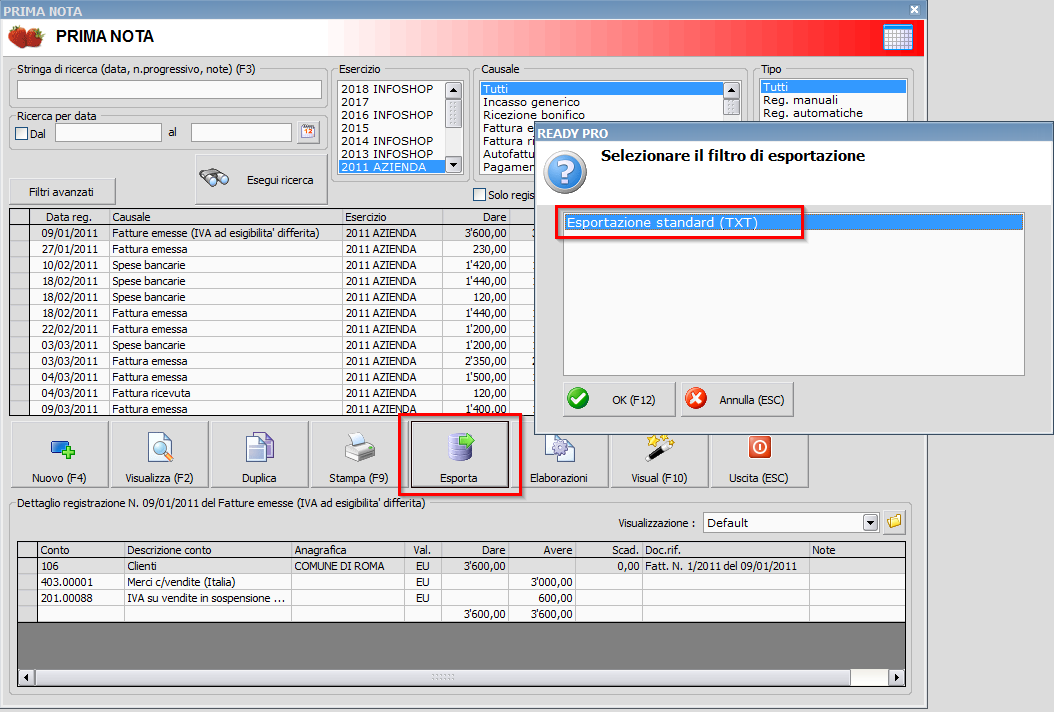Select the 22/02/2011 Fattura emessa row
Viewport: 1054px width, 712px height.
[x=272, y=329]
